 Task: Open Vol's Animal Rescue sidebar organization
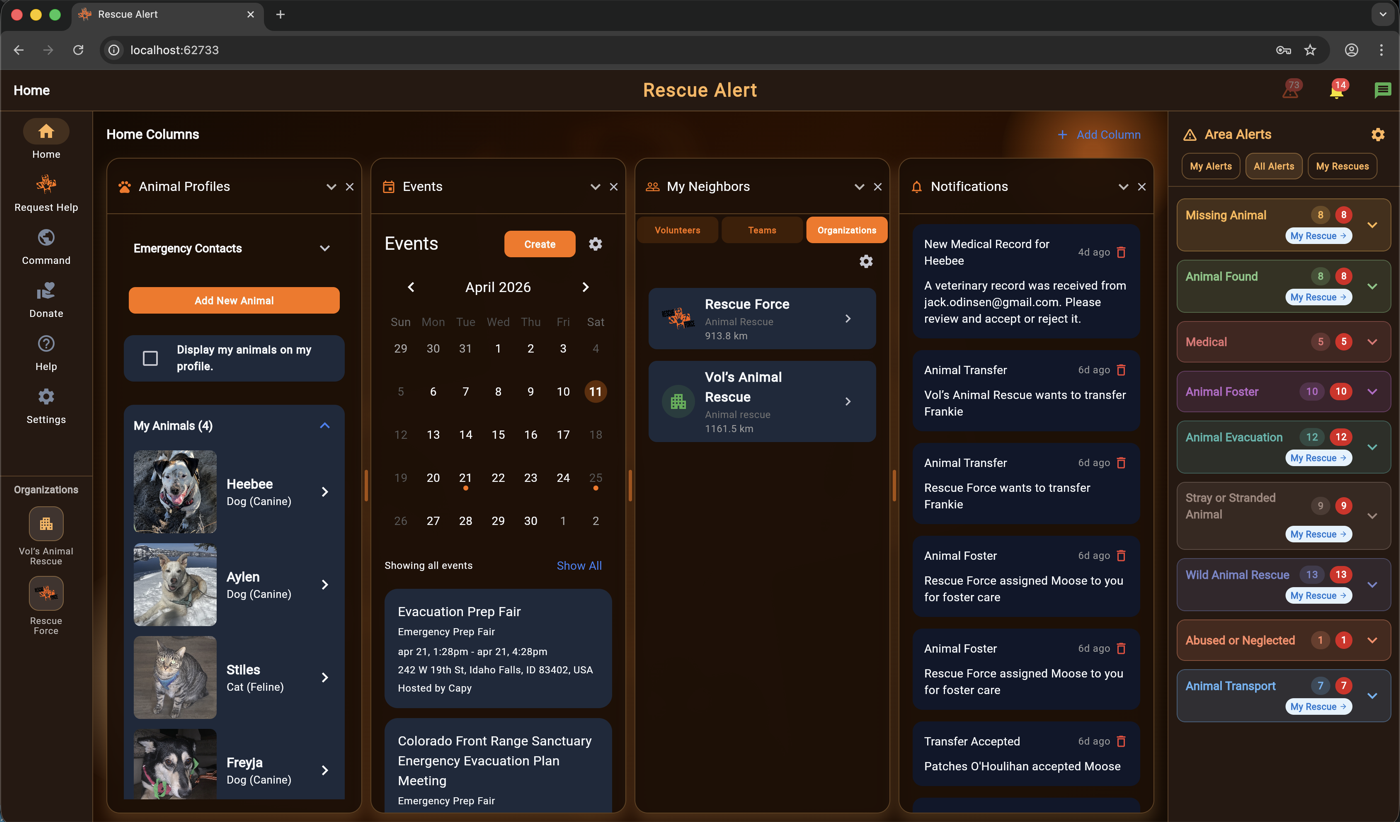46,524
